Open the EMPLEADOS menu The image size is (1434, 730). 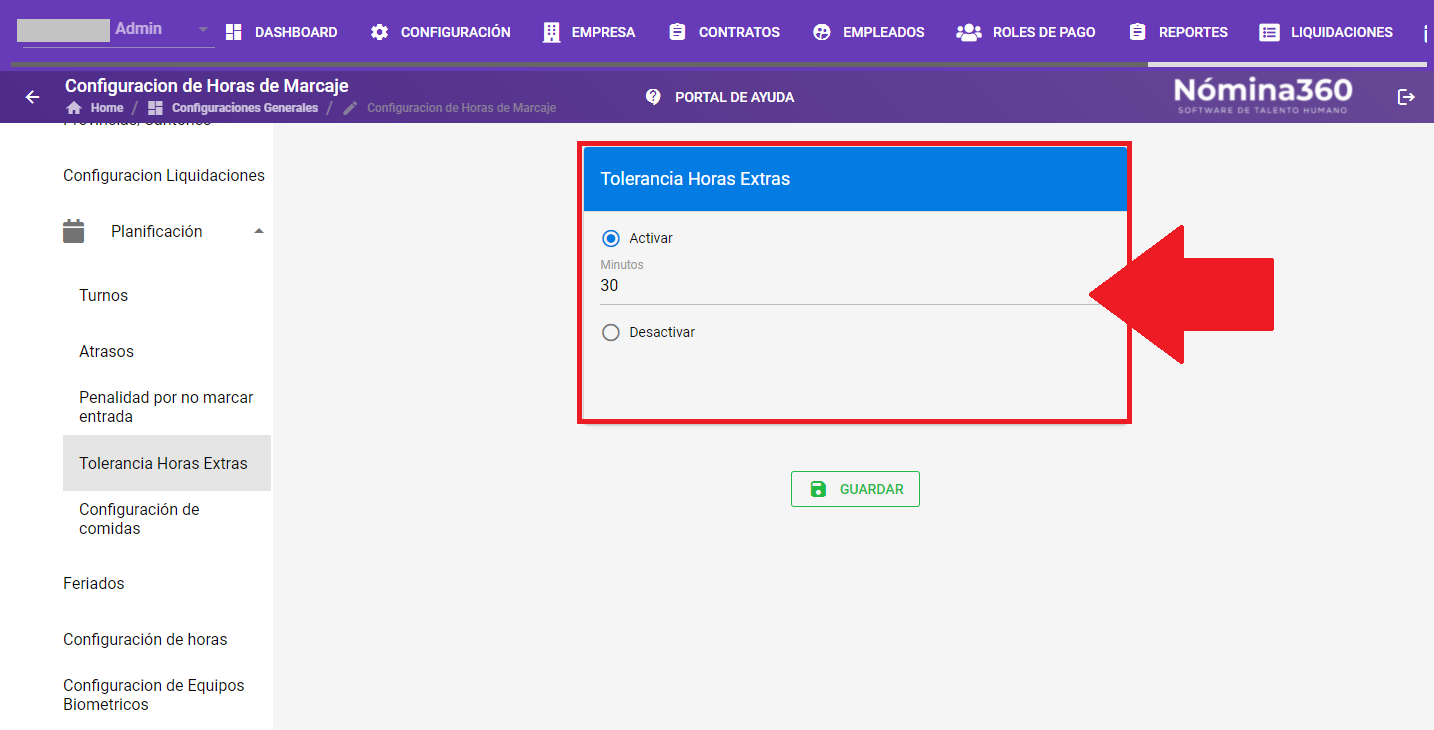869,32
